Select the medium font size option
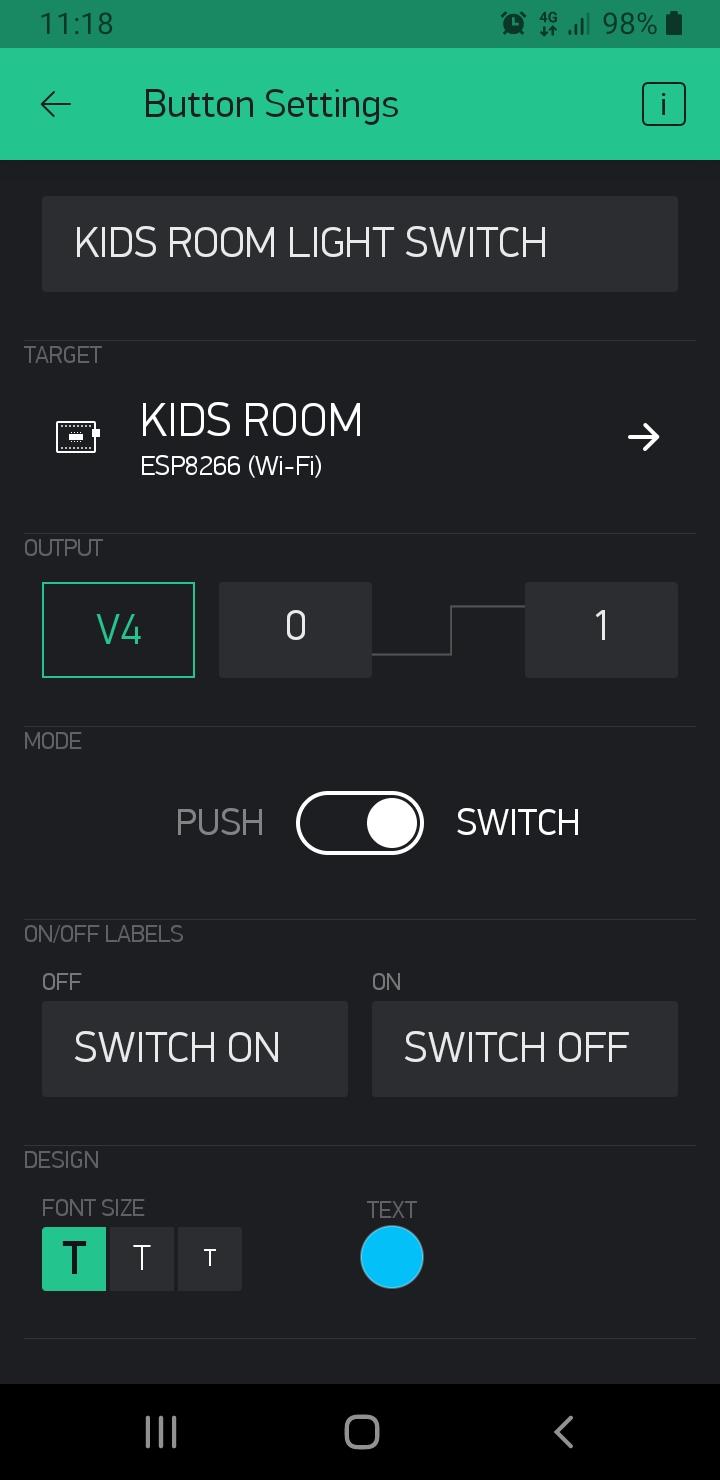The image size is (720, 1480). click(x=142, y=1259)
